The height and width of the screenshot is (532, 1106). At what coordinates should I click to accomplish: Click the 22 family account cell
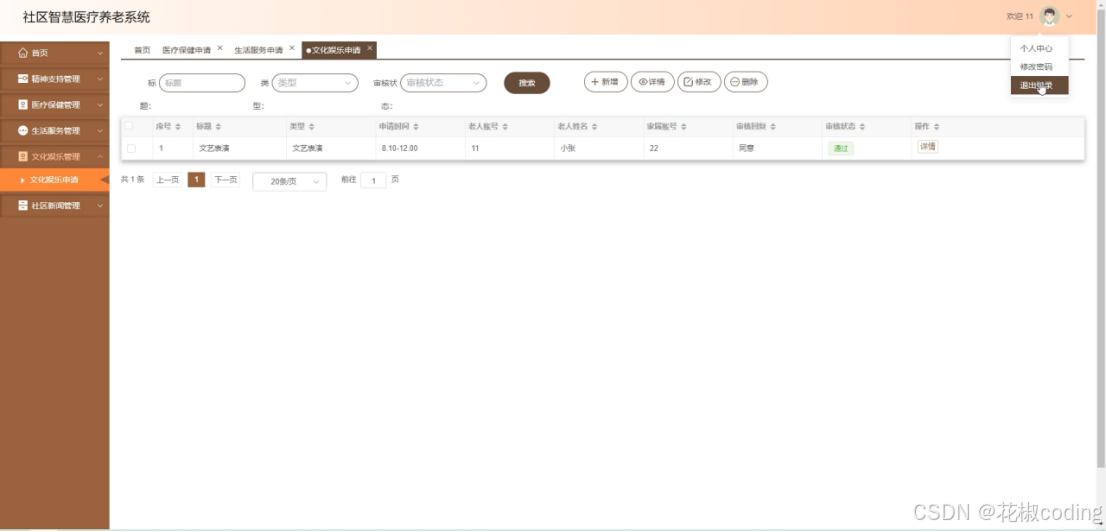[654, 149]
